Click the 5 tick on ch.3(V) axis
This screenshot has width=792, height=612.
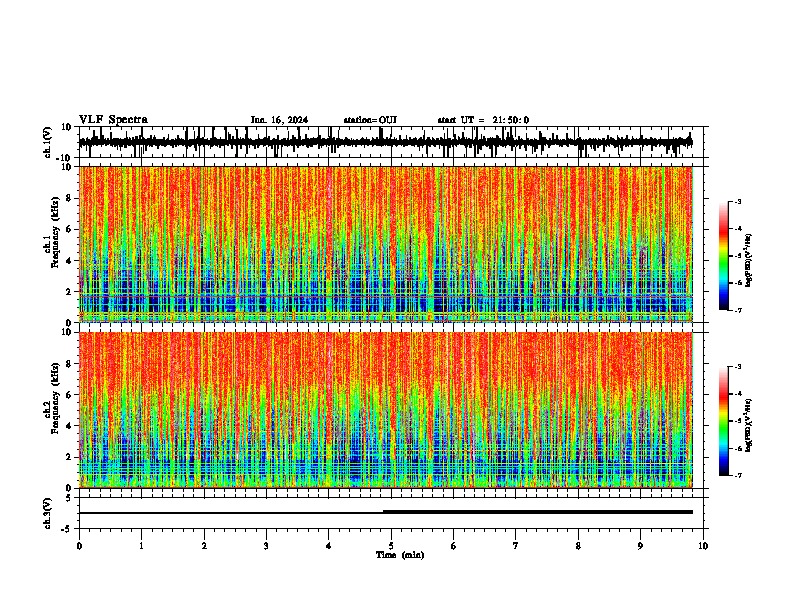[x=69, y=497]
